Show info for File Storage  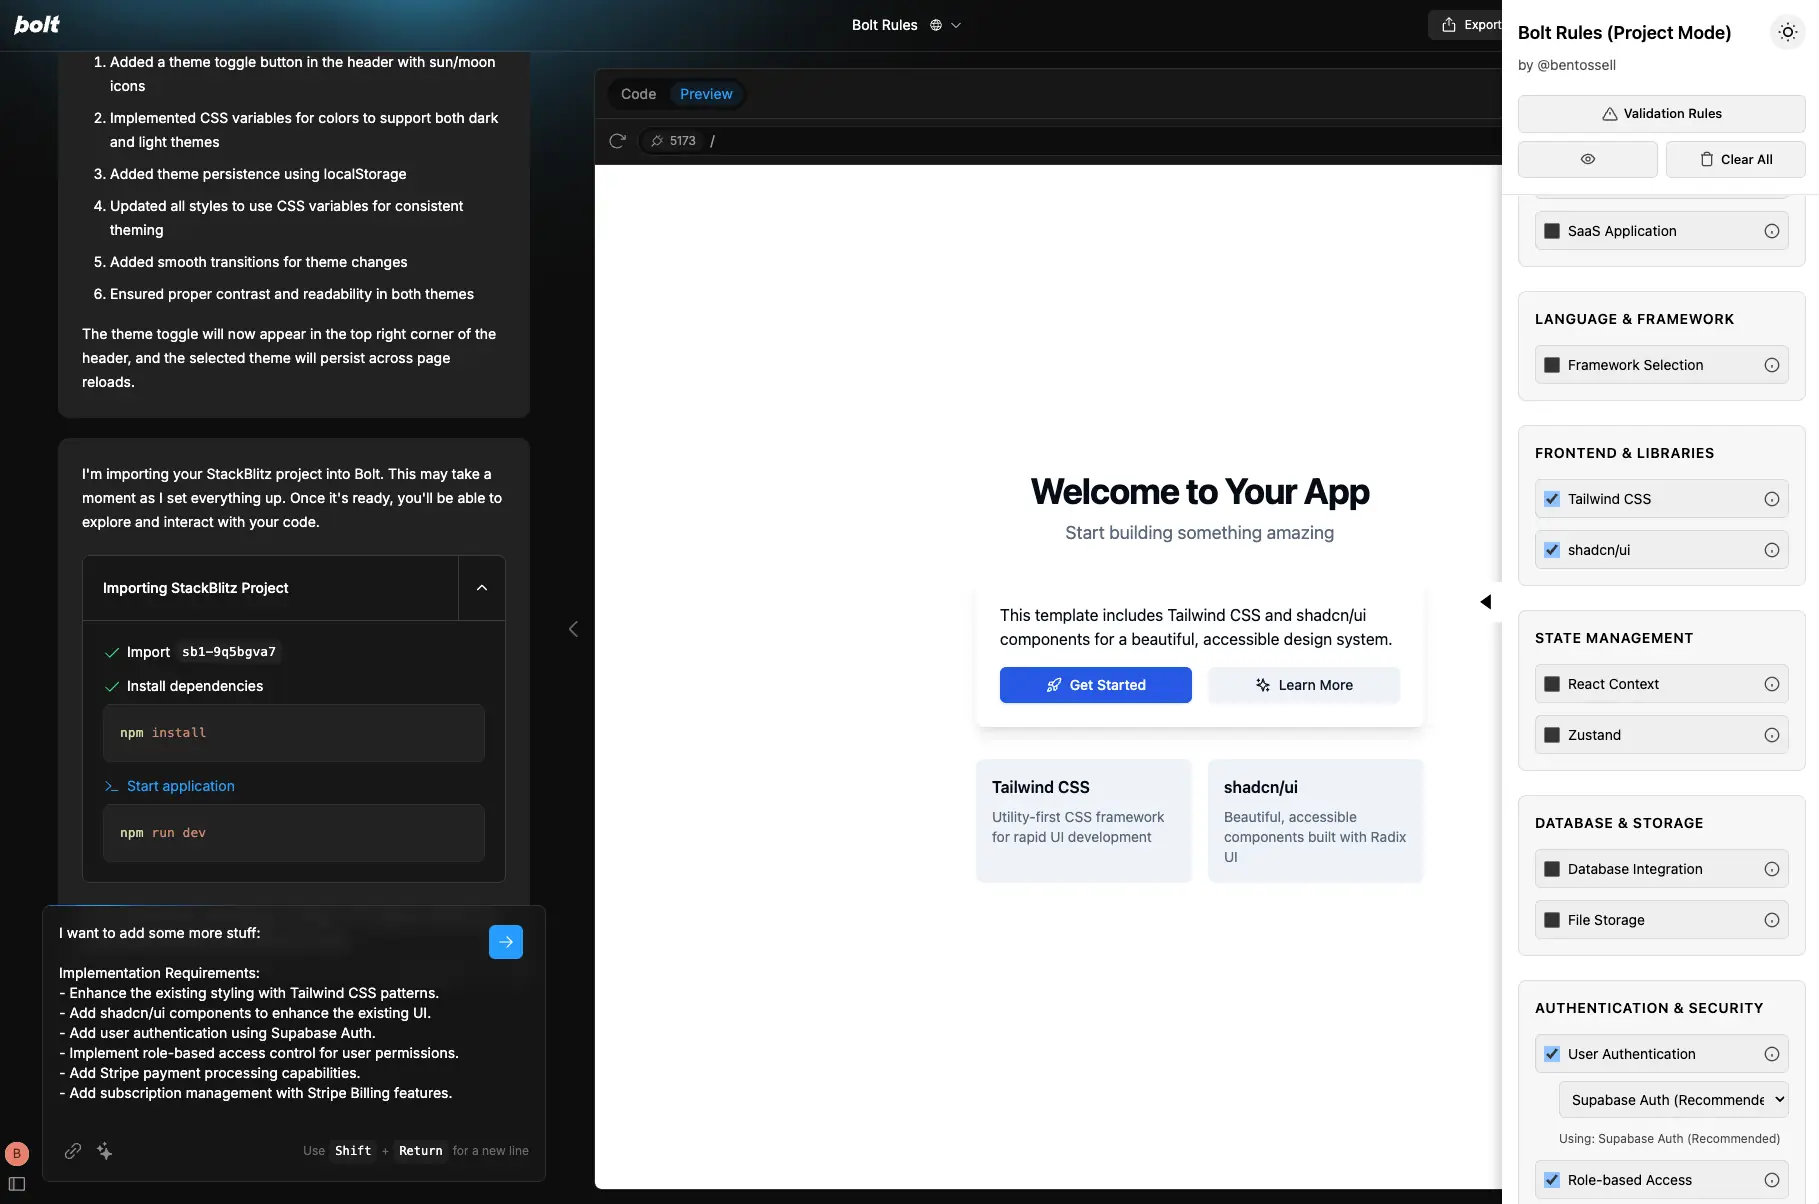coord(1772,920)
